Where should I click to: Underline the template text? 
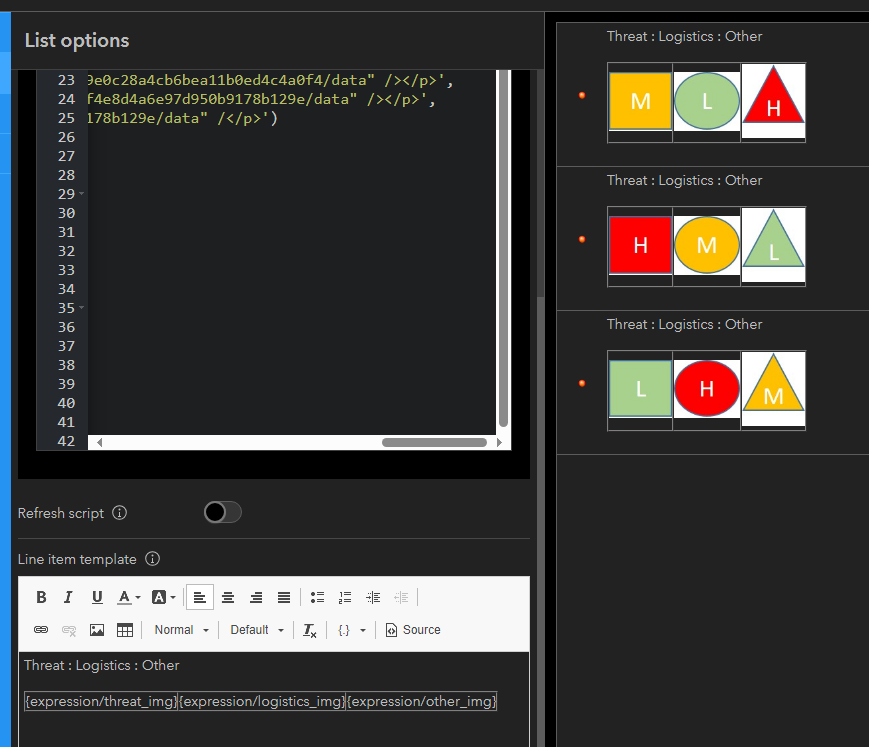pyautogui.click(x=97, y=597)
